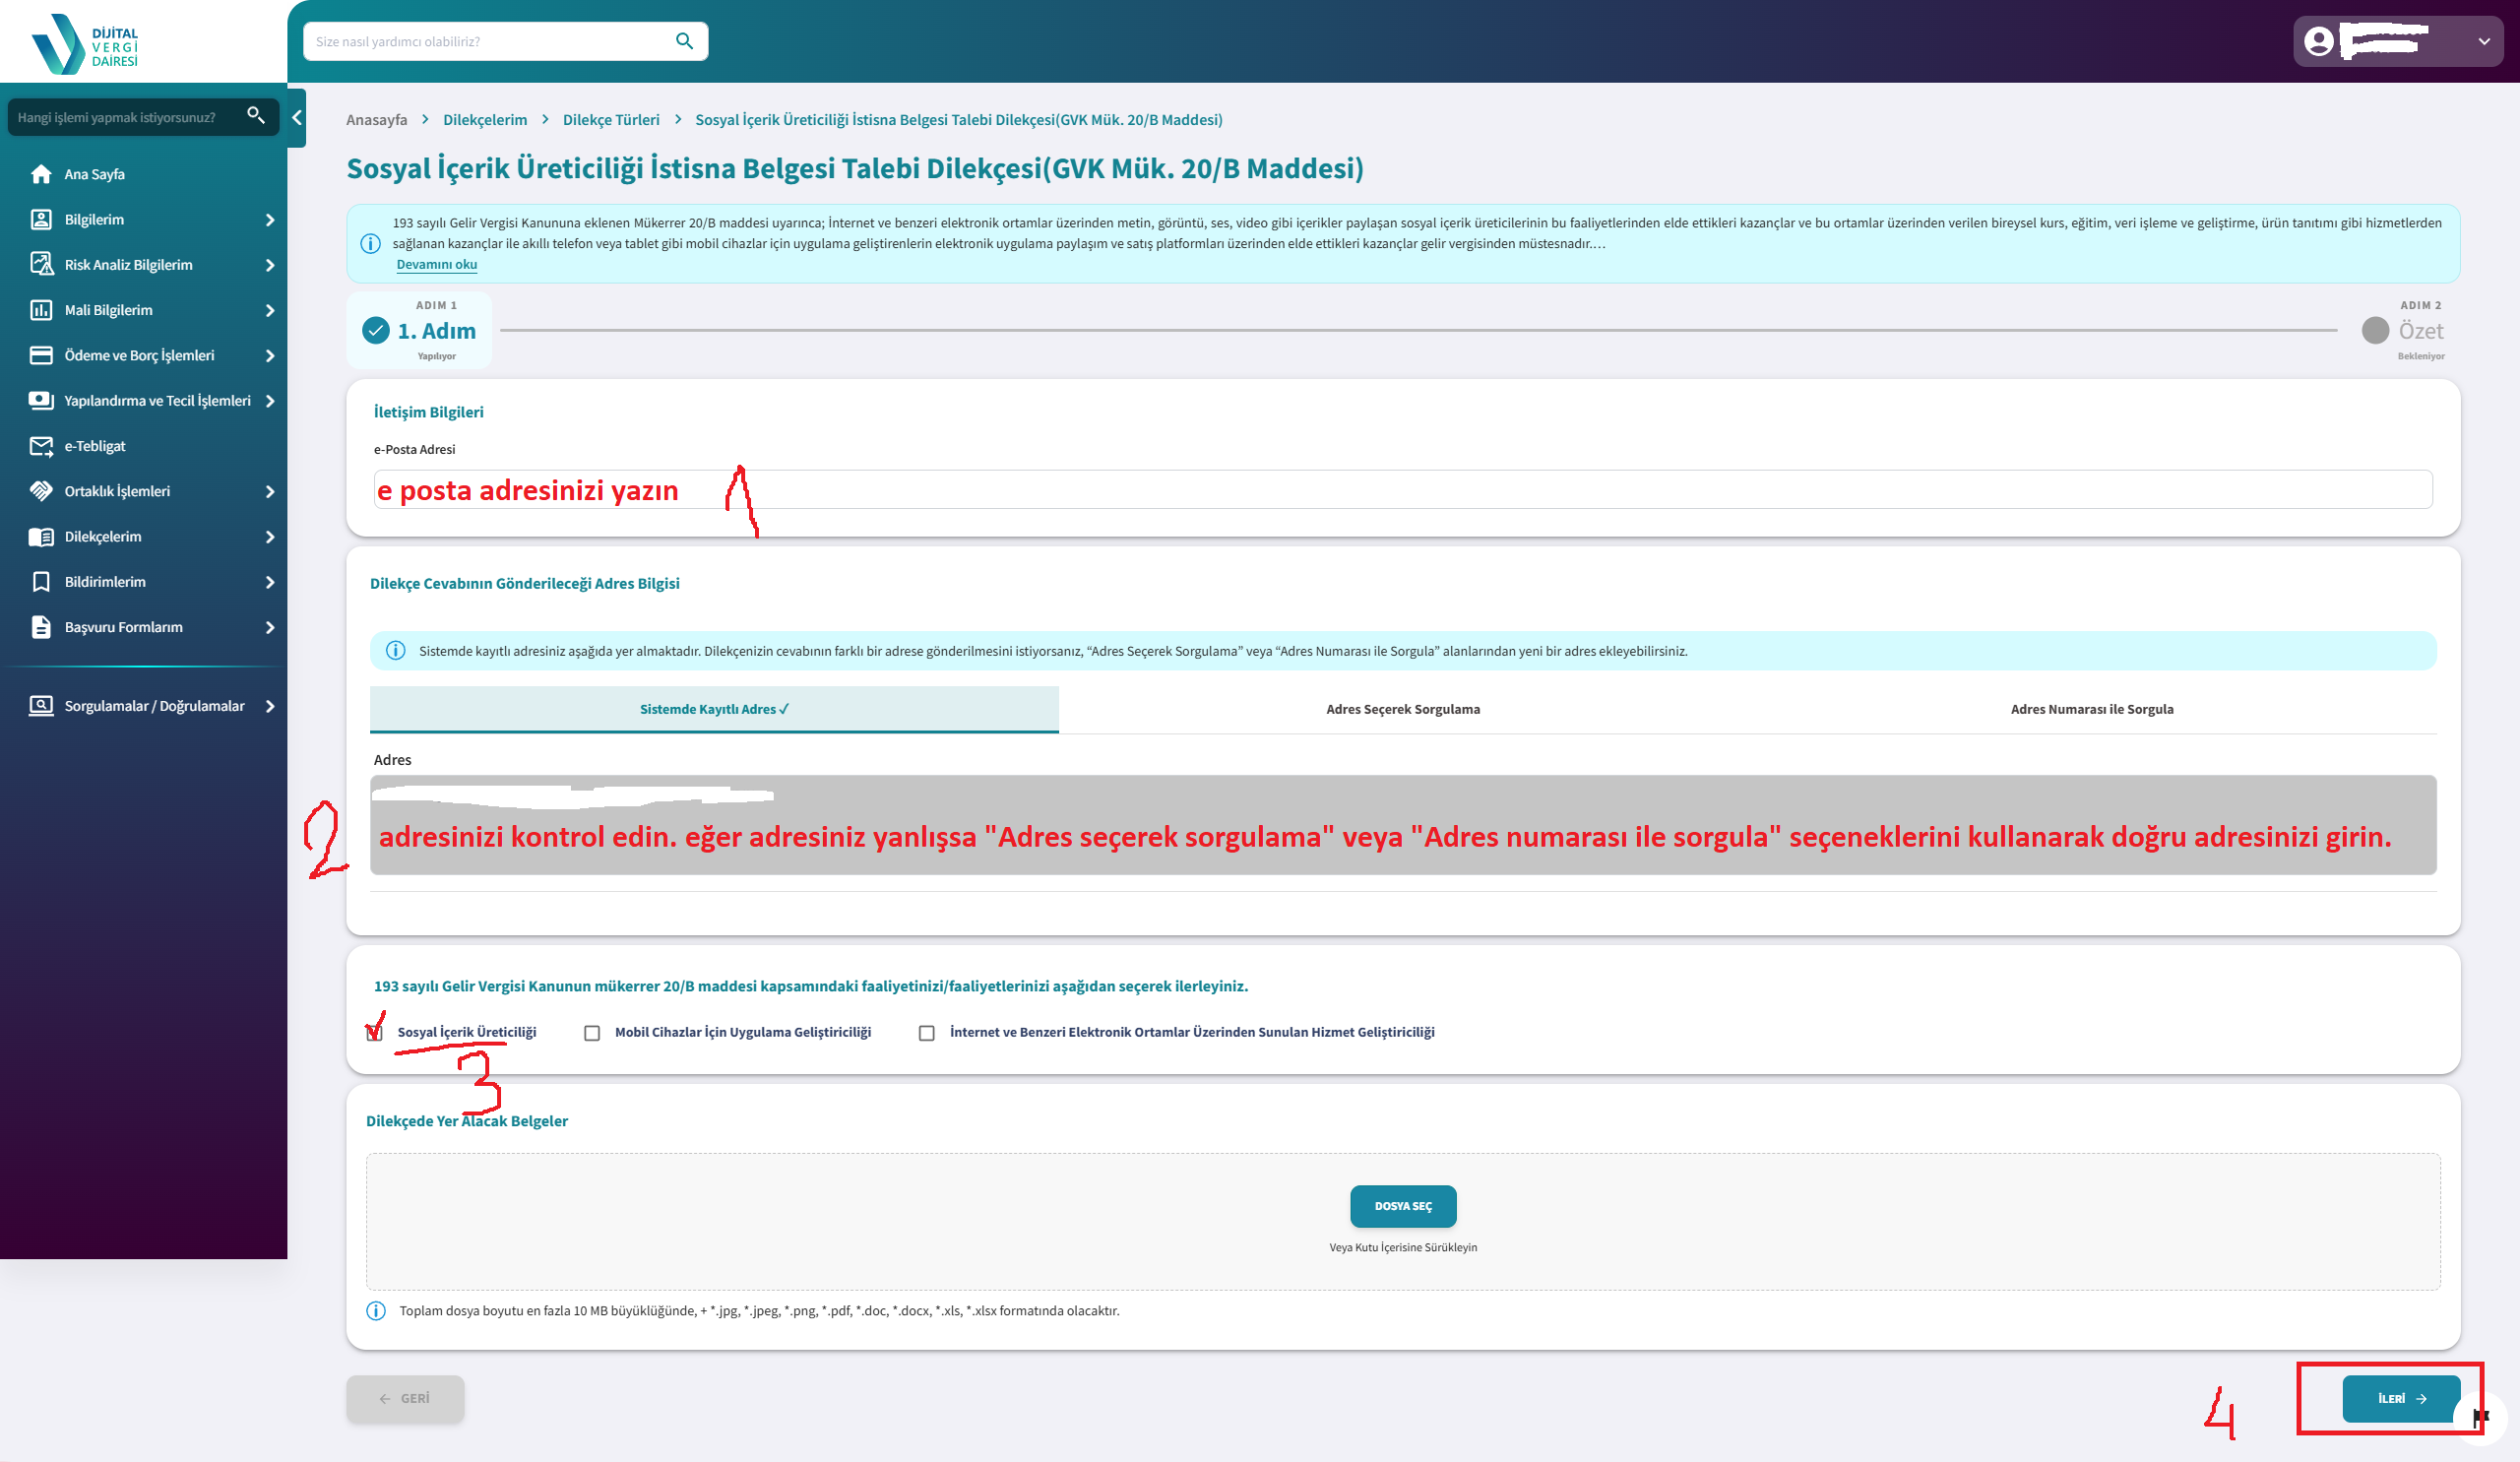
Task: Click the Ödeme ve Borç İşlemleri card icon
Action: [x=41, y=355]
